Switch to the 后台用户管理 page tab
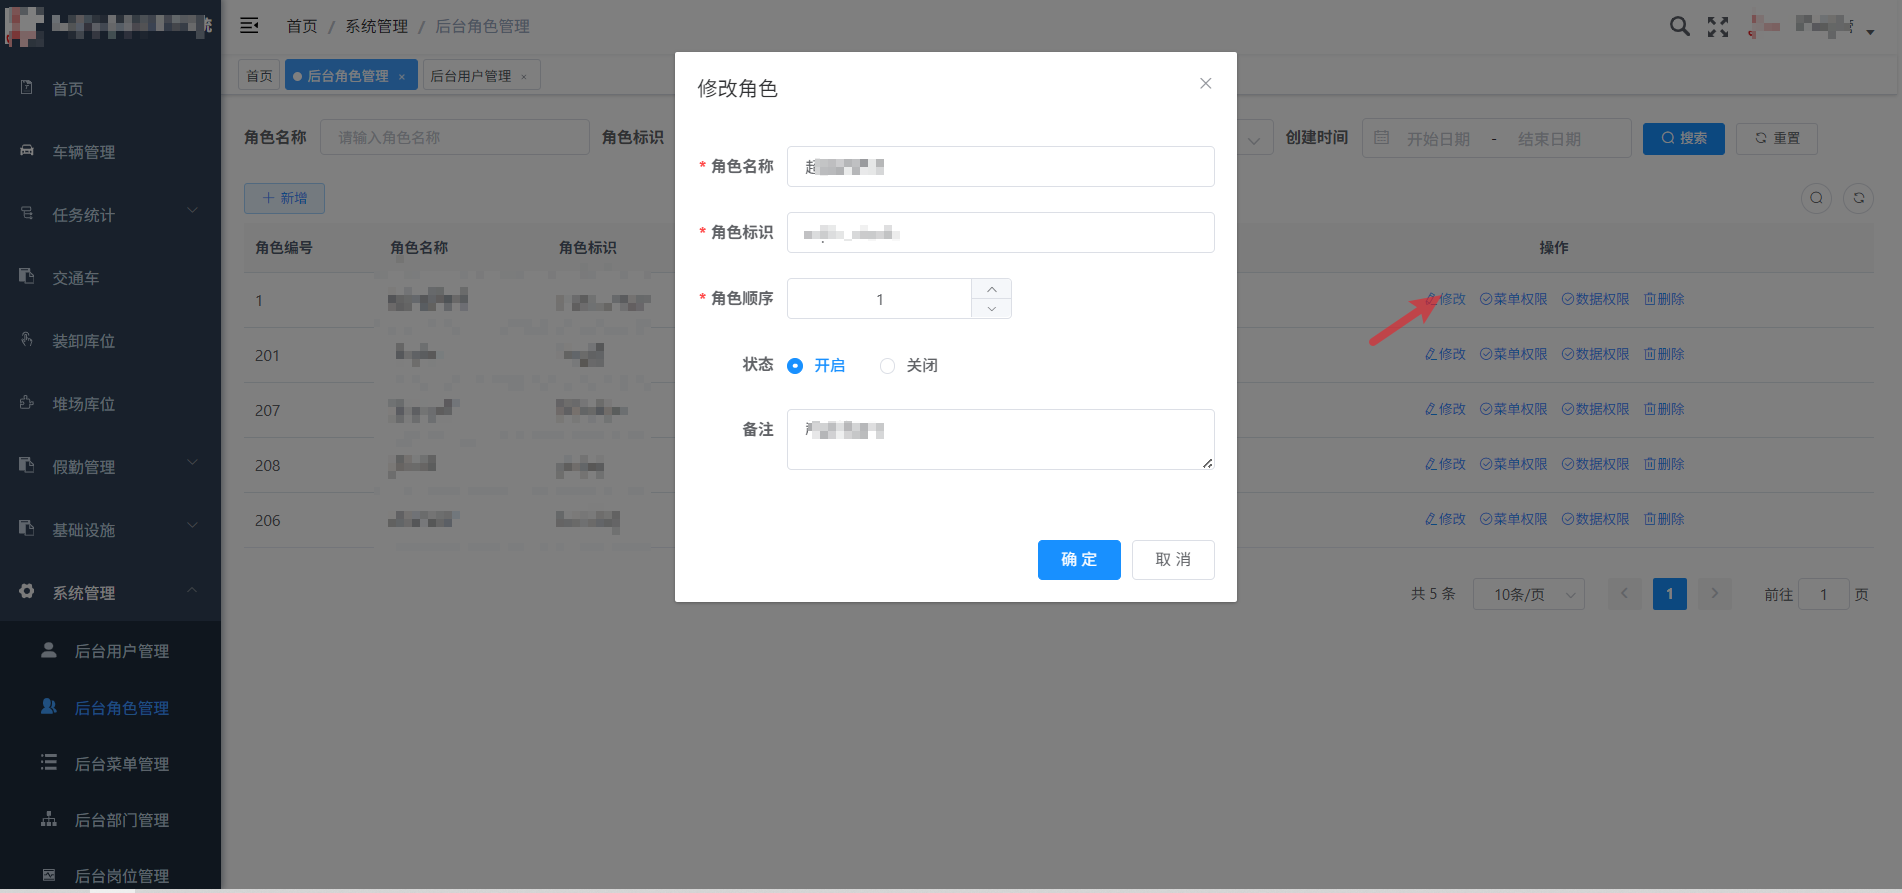The image size is (1902, 893). [470, 76]
